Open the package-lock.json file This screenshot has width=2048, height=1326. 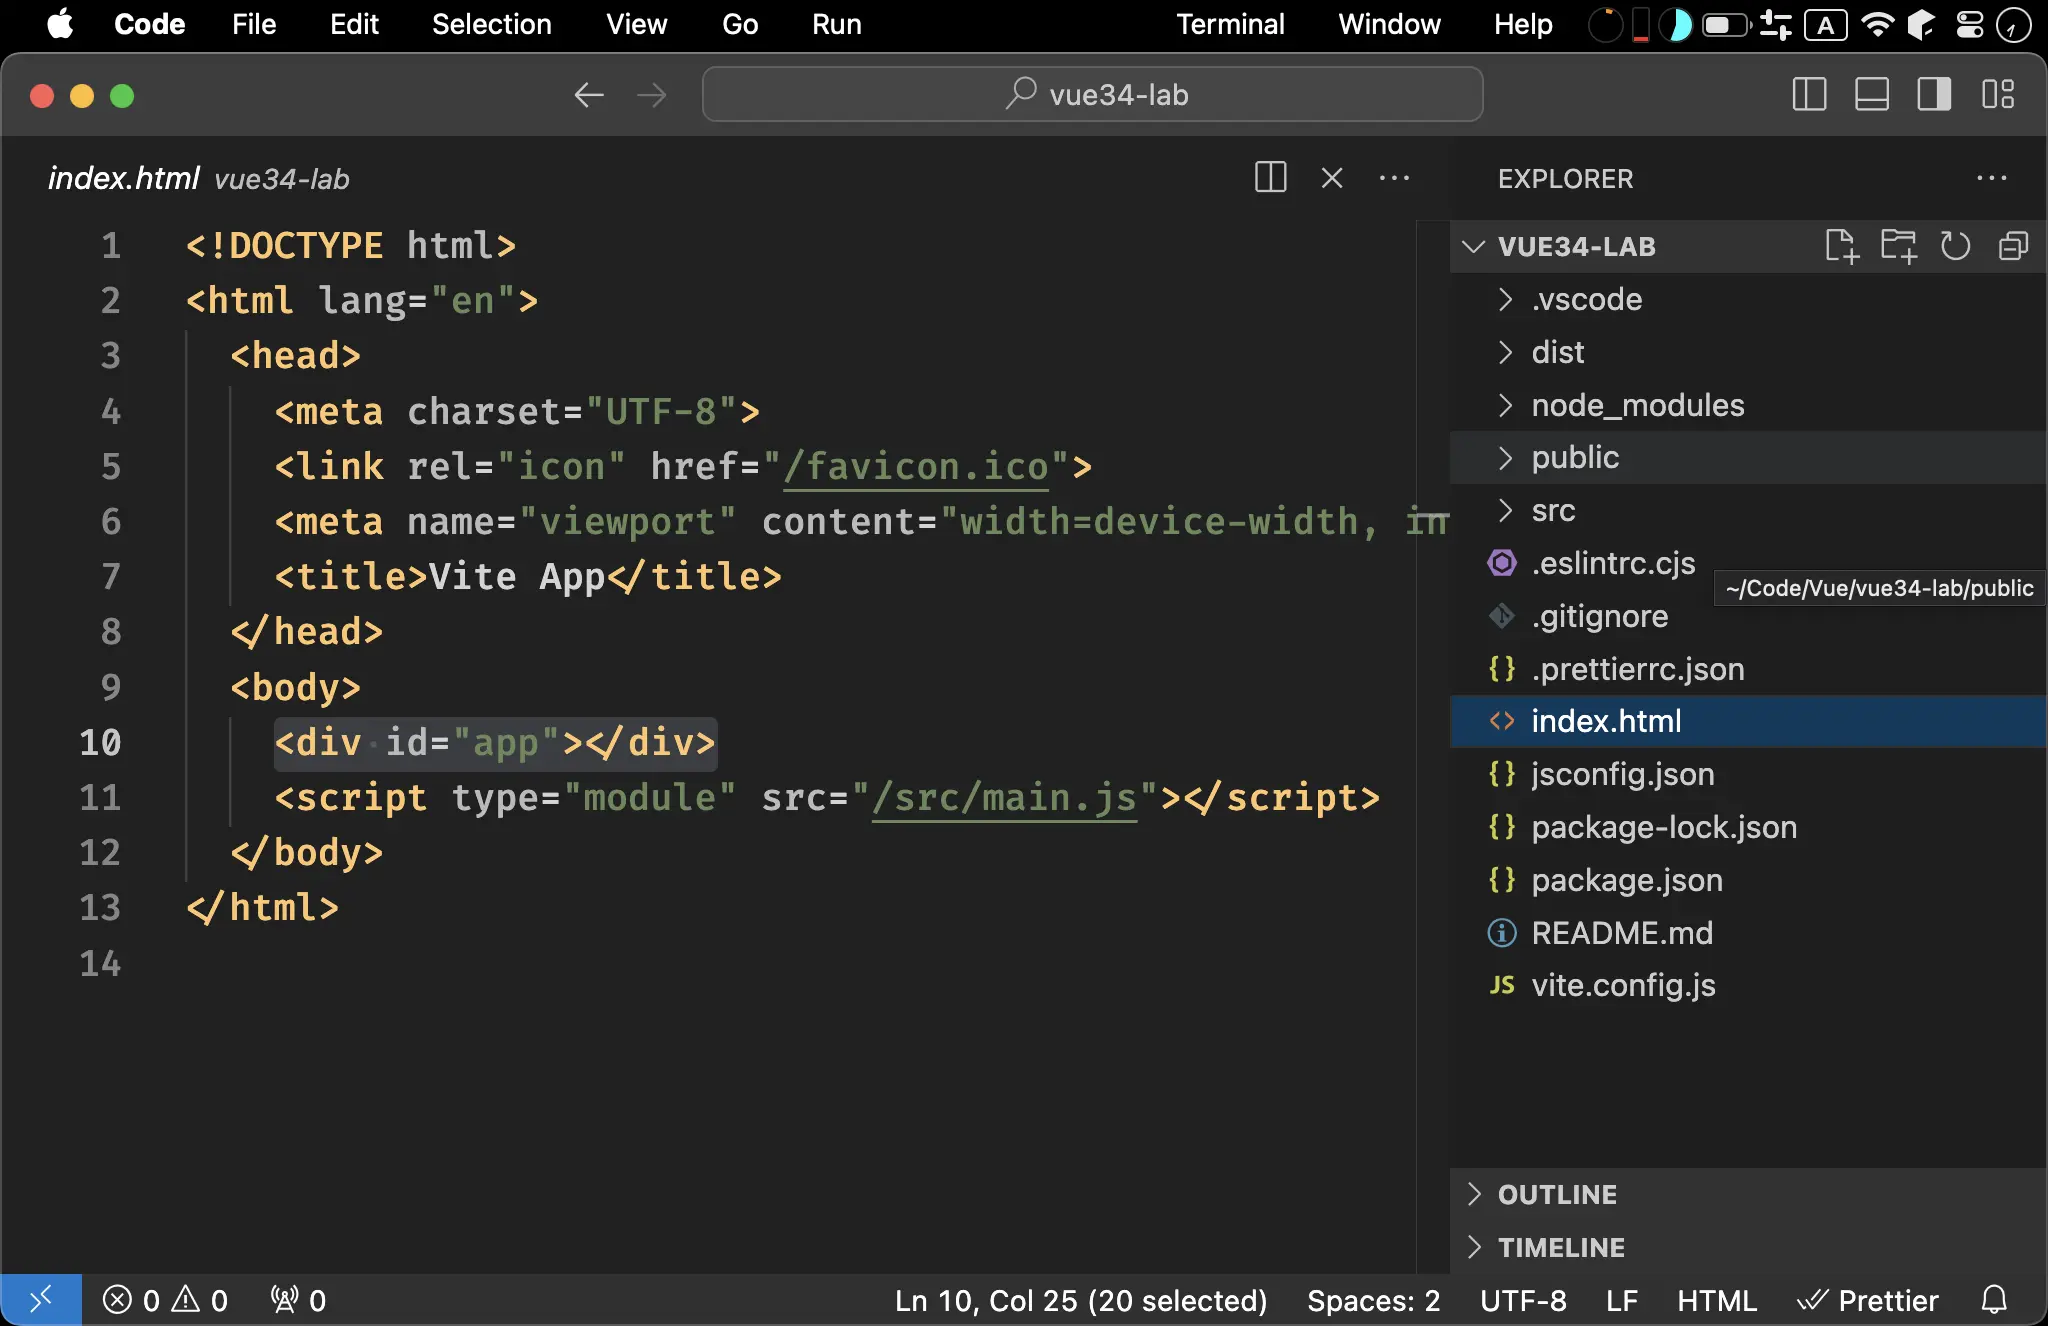[x=1748, y=827]
